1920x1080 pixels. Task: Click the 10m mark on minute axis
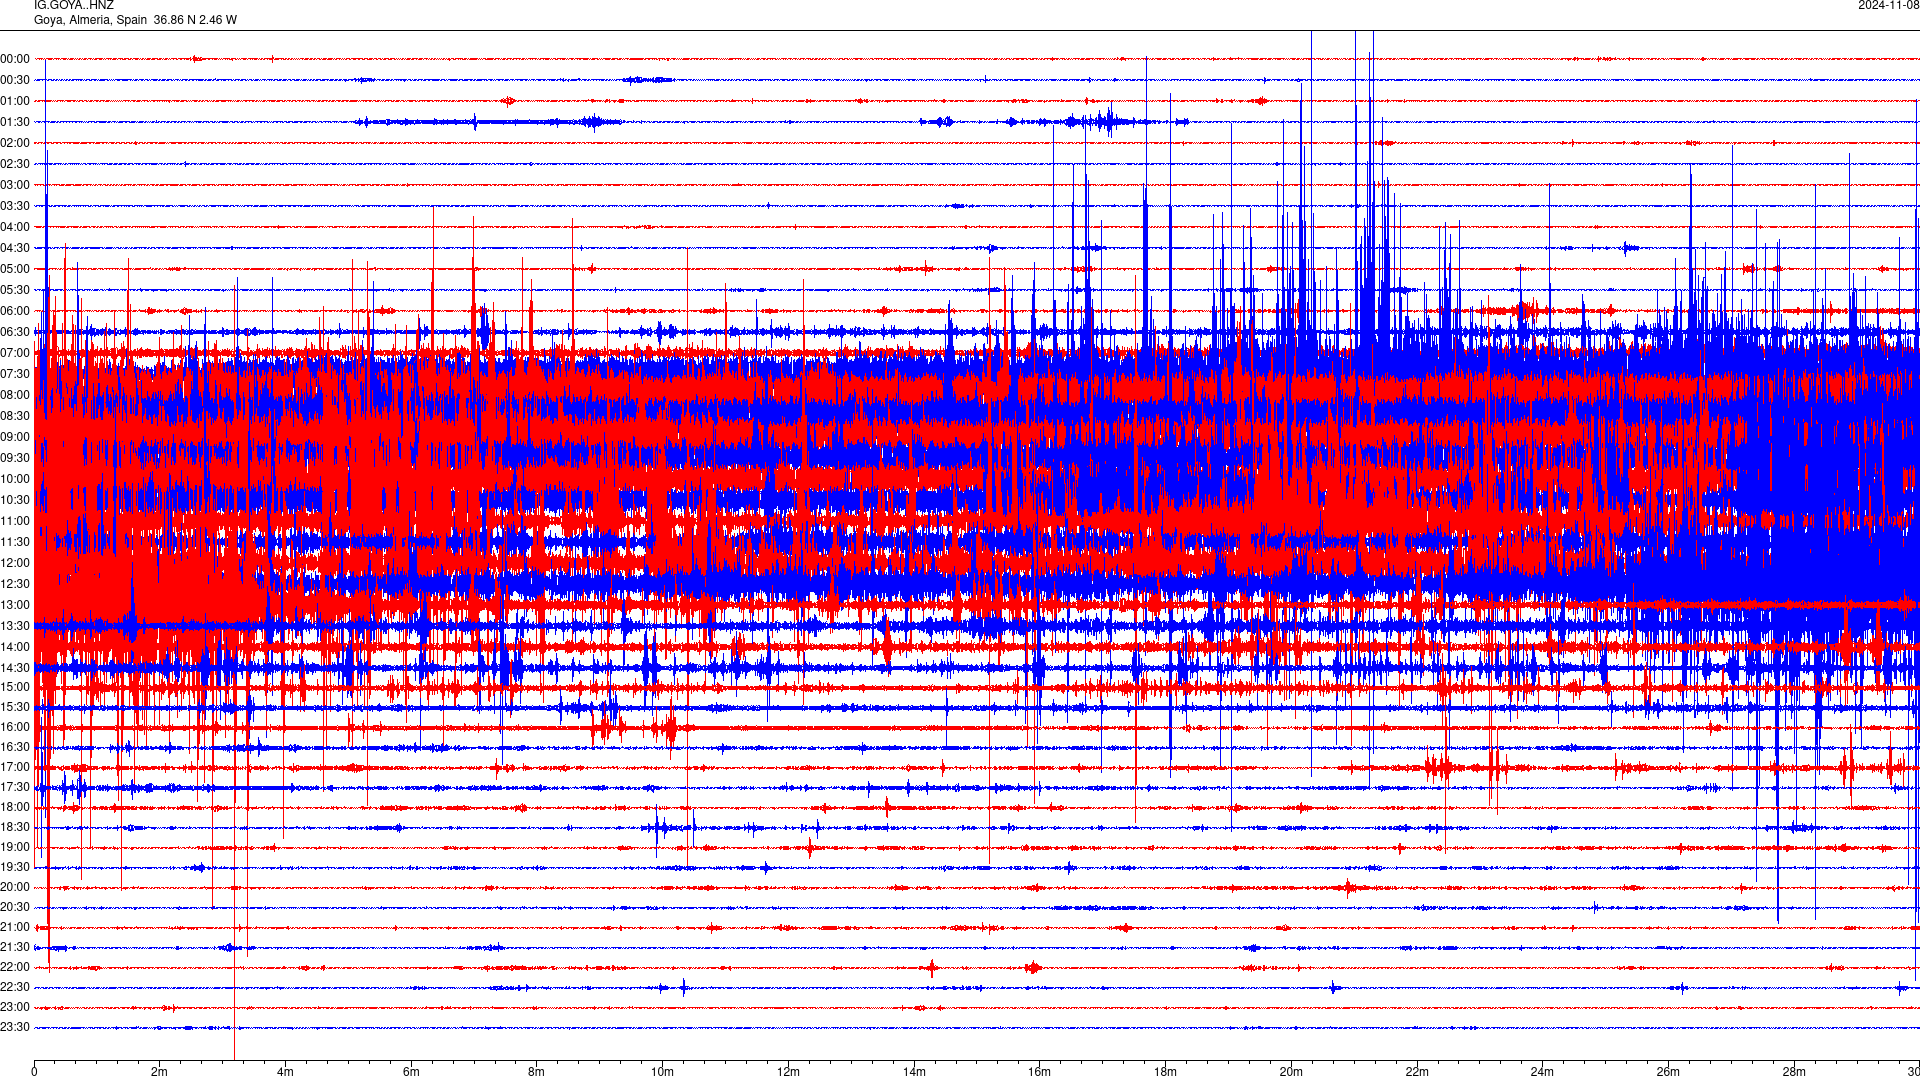(x=662, y=1072)
